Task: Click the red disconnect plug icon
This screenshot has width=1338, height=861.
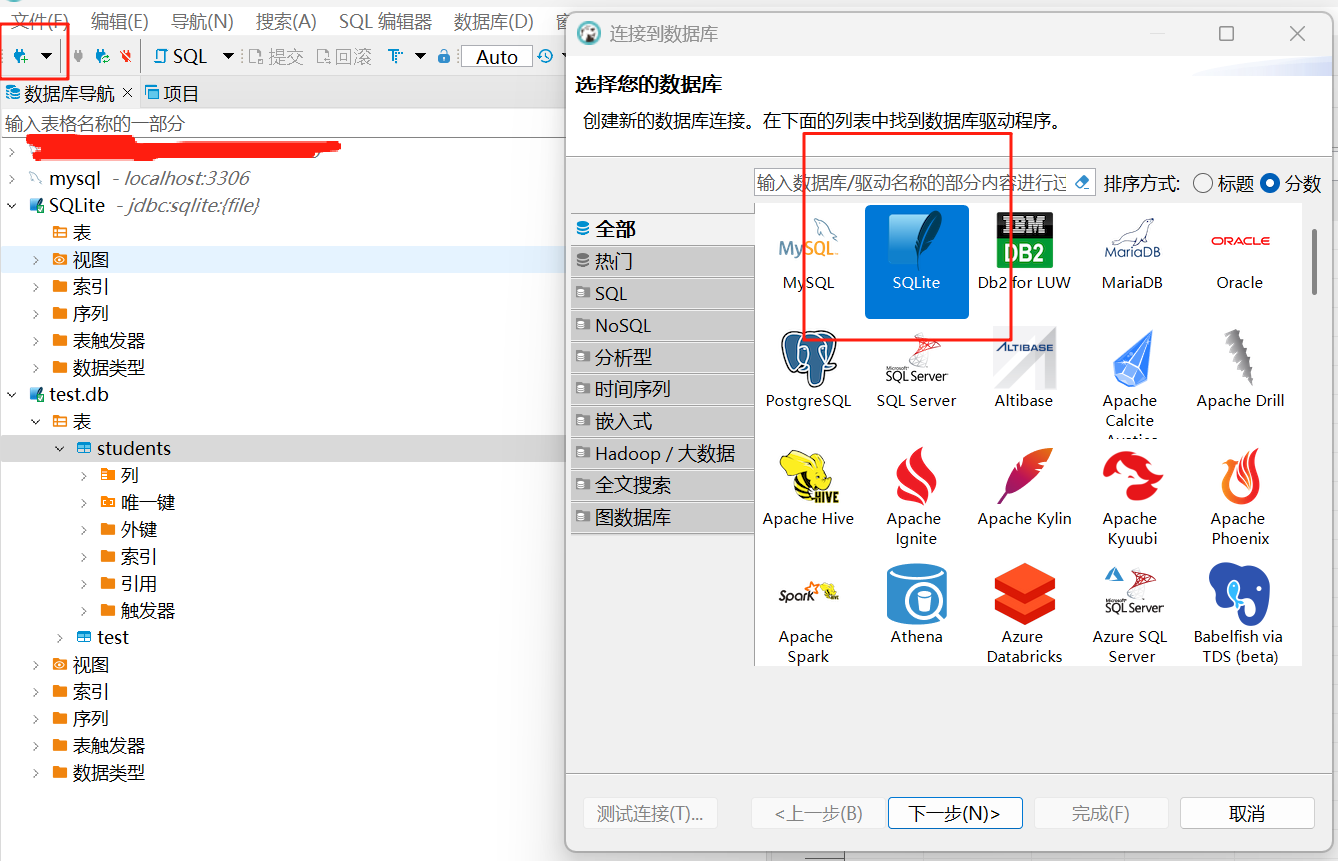Action: (x=125, y=57)
